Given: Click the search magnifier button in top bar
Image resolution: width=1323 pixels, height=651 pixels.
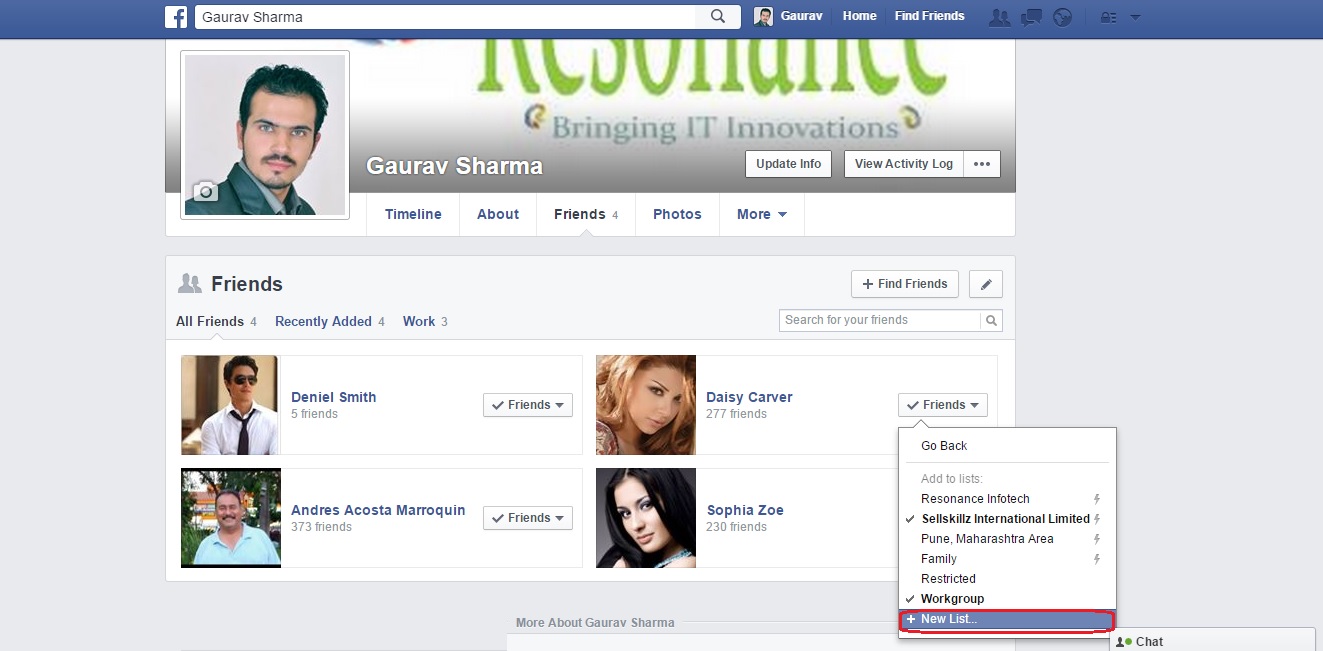Looking at the screenshot, I should point(718,16).
